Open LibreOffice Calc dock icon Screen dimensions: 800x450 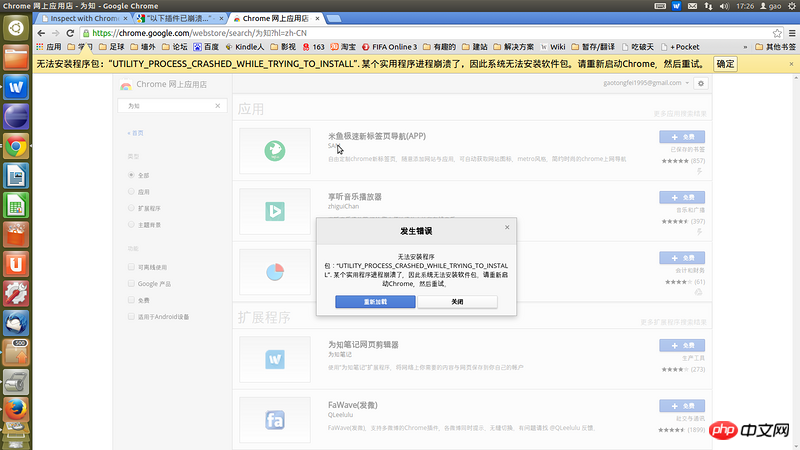[16, 206]
